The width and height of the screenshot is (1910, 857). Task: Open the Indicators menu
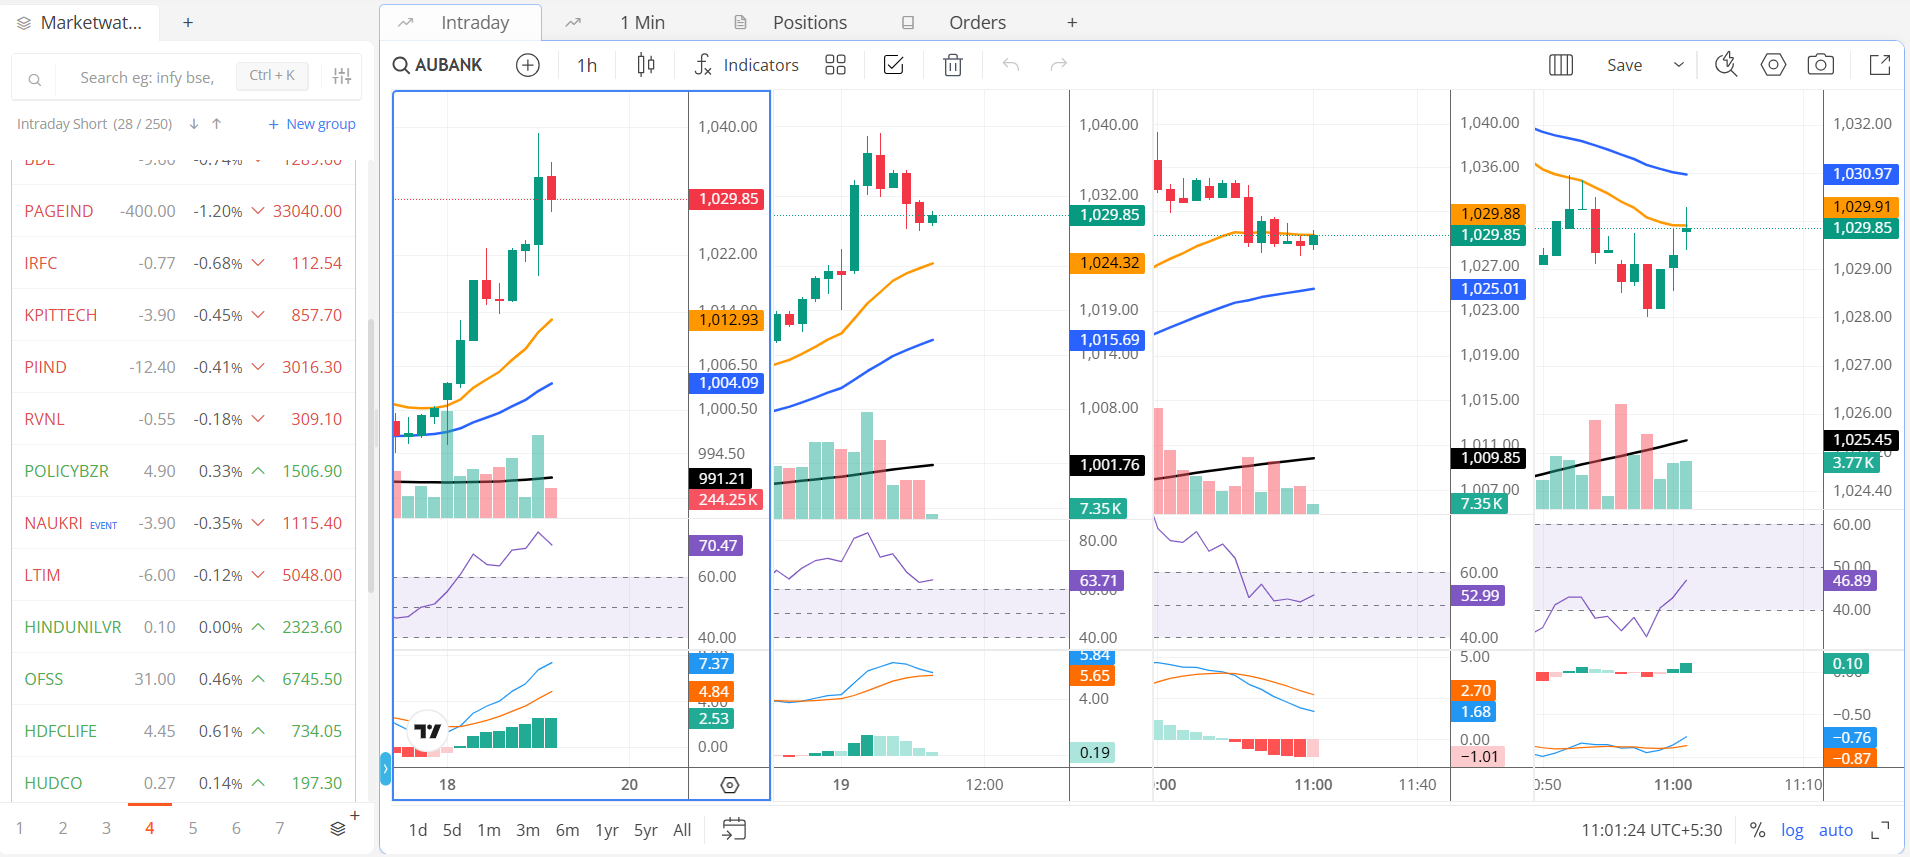(747, 65)
